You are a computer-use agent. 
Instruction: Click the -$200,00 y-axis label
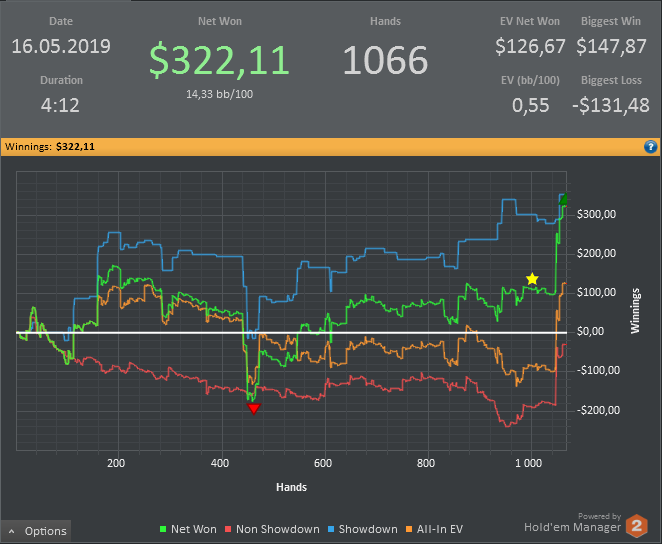(x=598, y=410)
